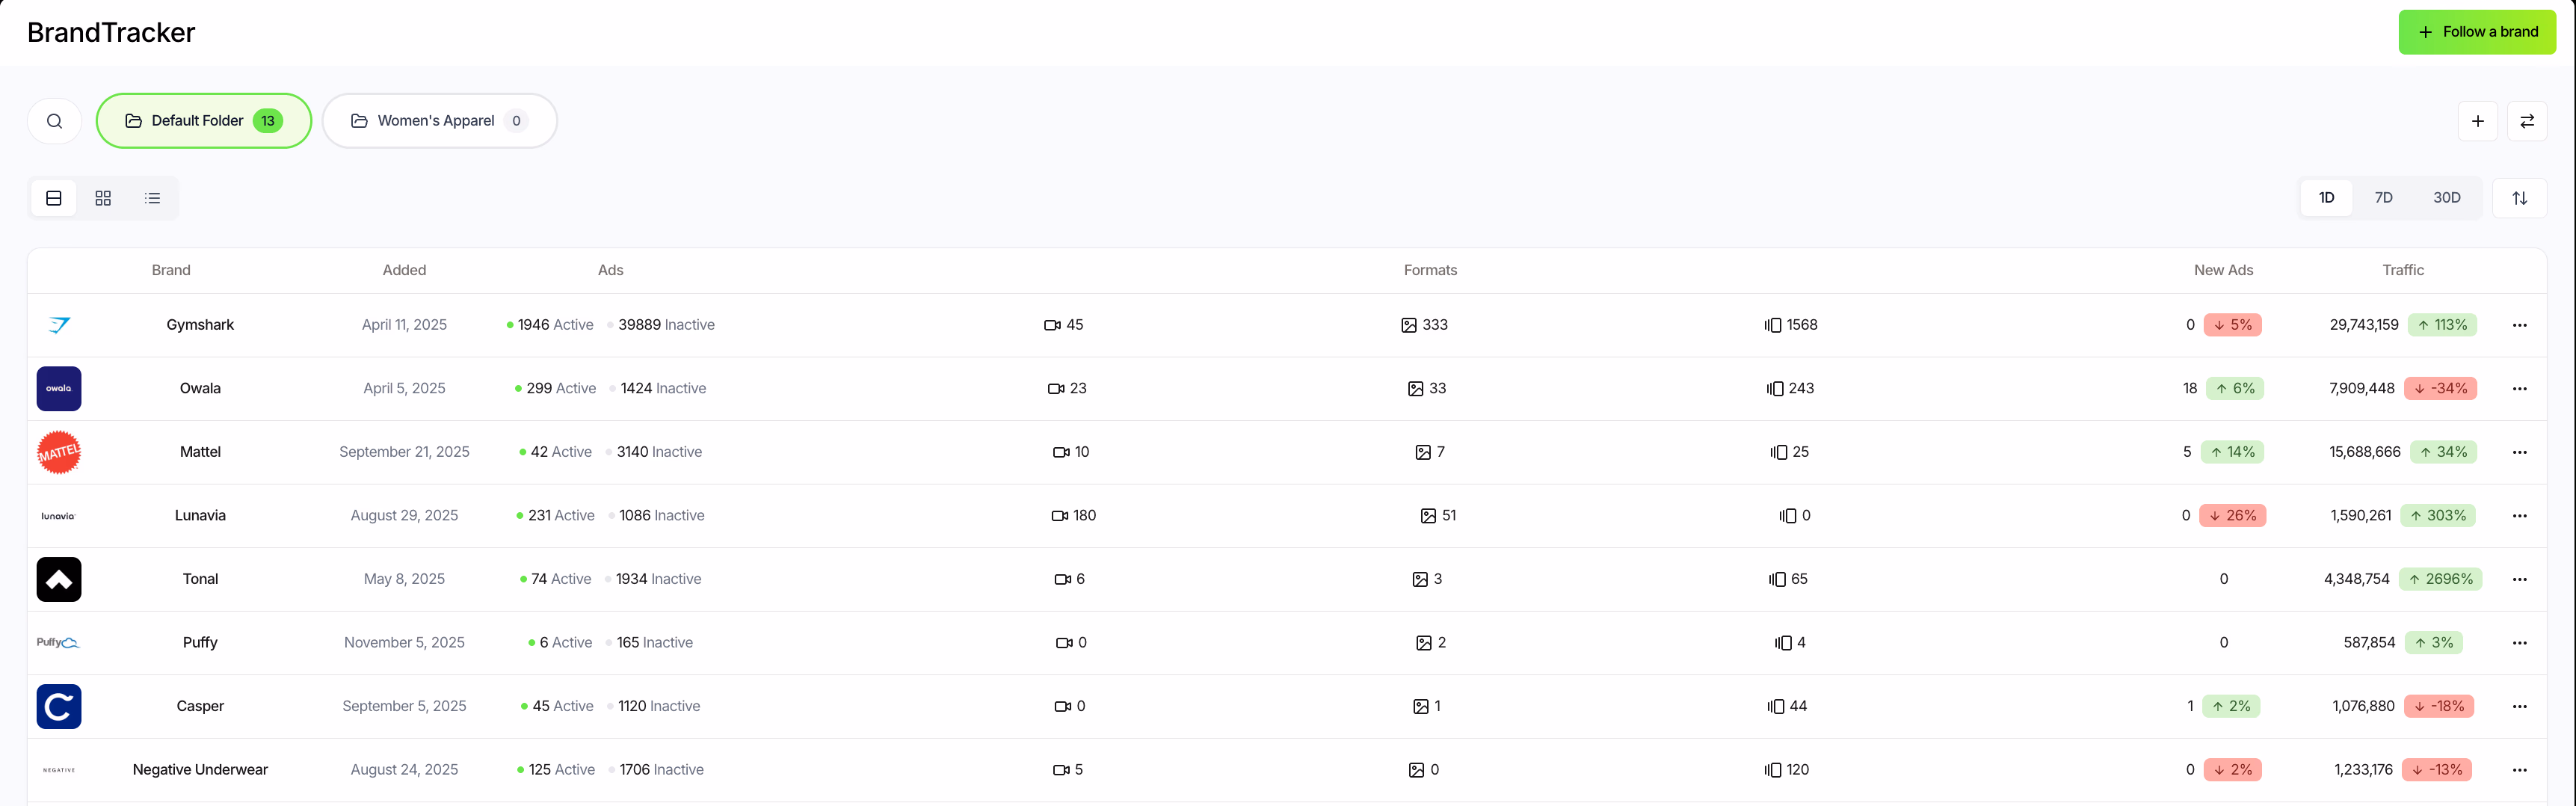Click Tonal's 2696% traffic badge
This screenshot has height=806, width=2576.
2441,578
